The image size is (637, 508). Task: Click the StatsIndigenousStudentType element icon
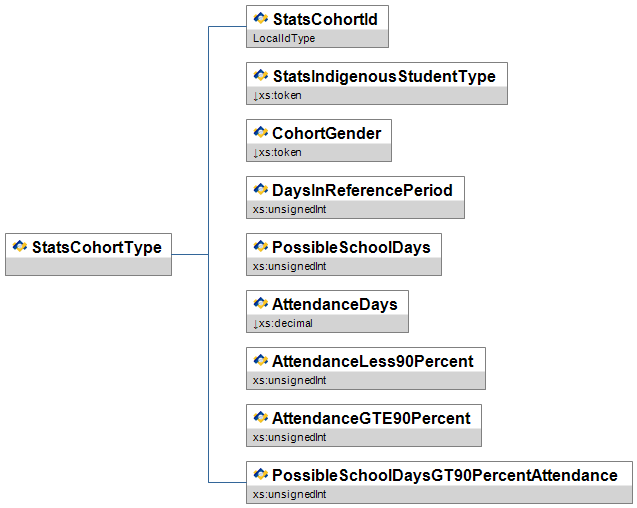pos(261,76)
